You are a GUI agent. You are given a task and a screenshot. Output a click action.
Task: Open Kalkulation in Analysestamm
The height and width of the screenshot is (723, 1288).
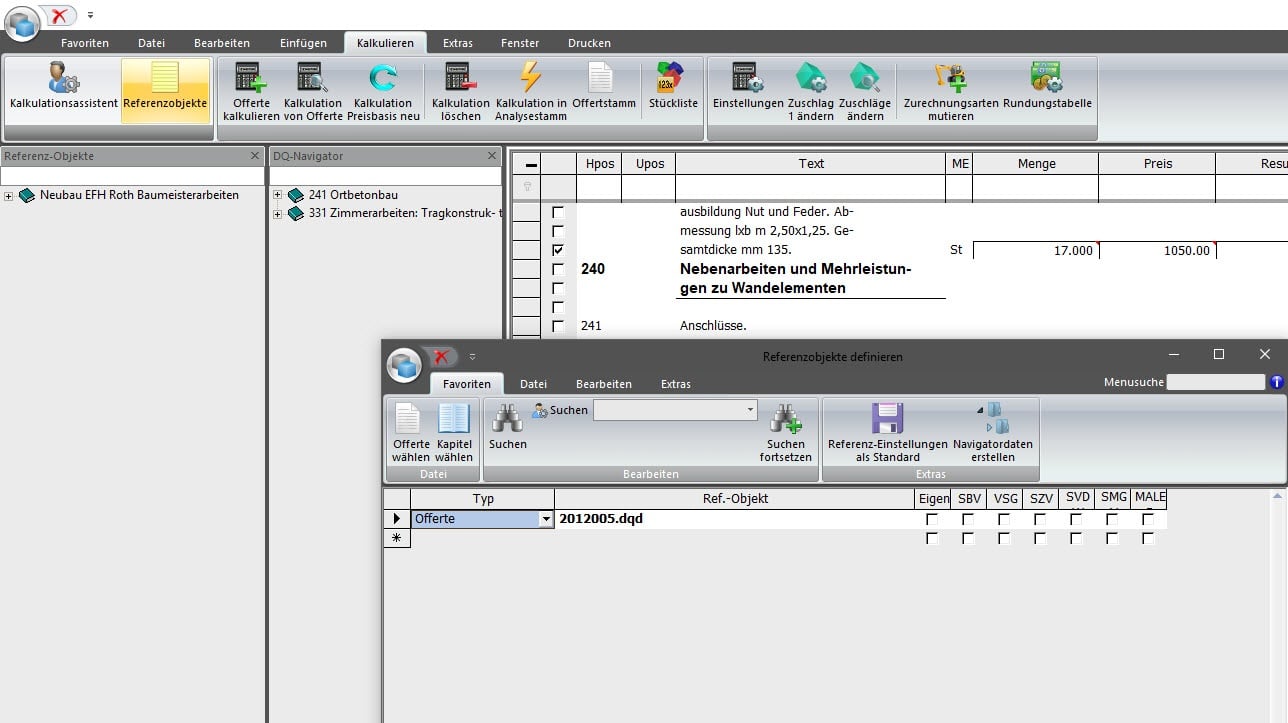531,91
